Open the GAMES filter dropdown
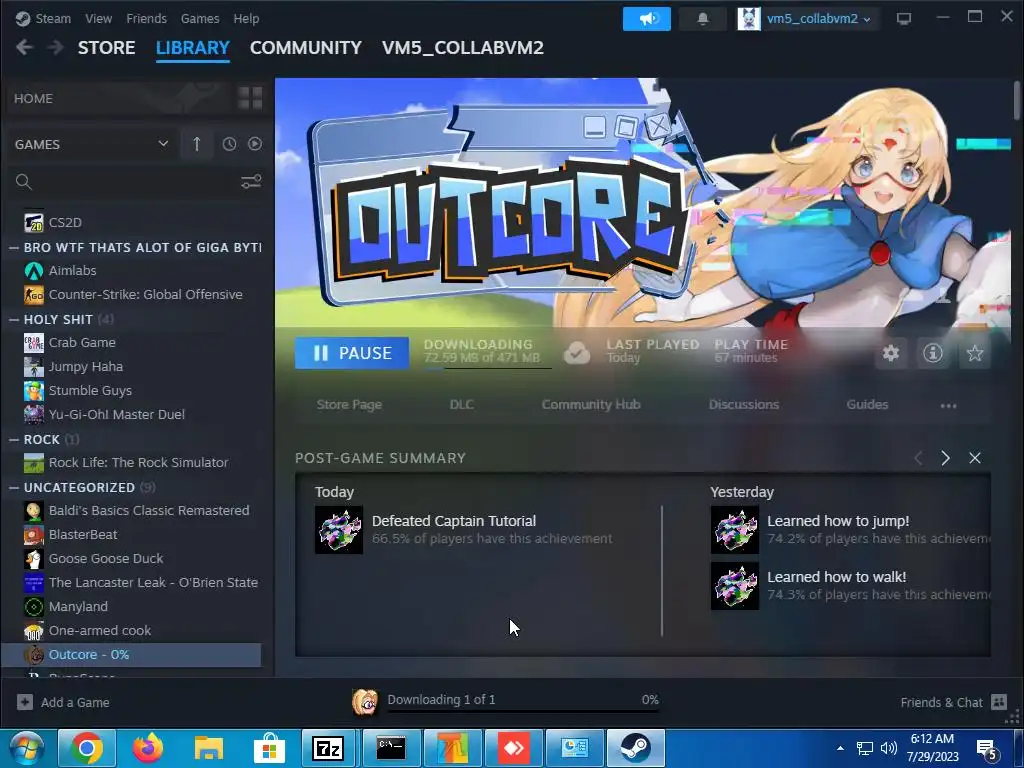 coord(91,144)
